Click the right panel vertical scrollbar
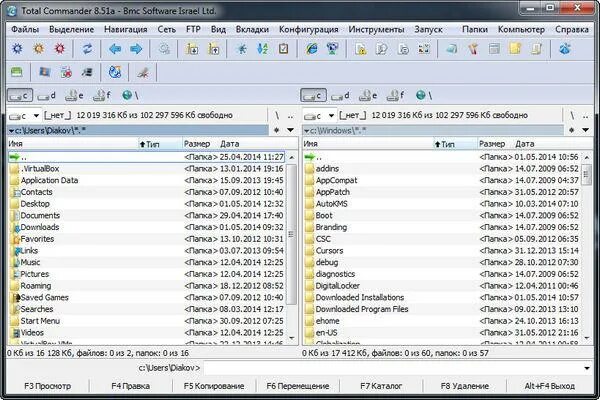This screenshot has width=600, height=400. coord(587,247)
